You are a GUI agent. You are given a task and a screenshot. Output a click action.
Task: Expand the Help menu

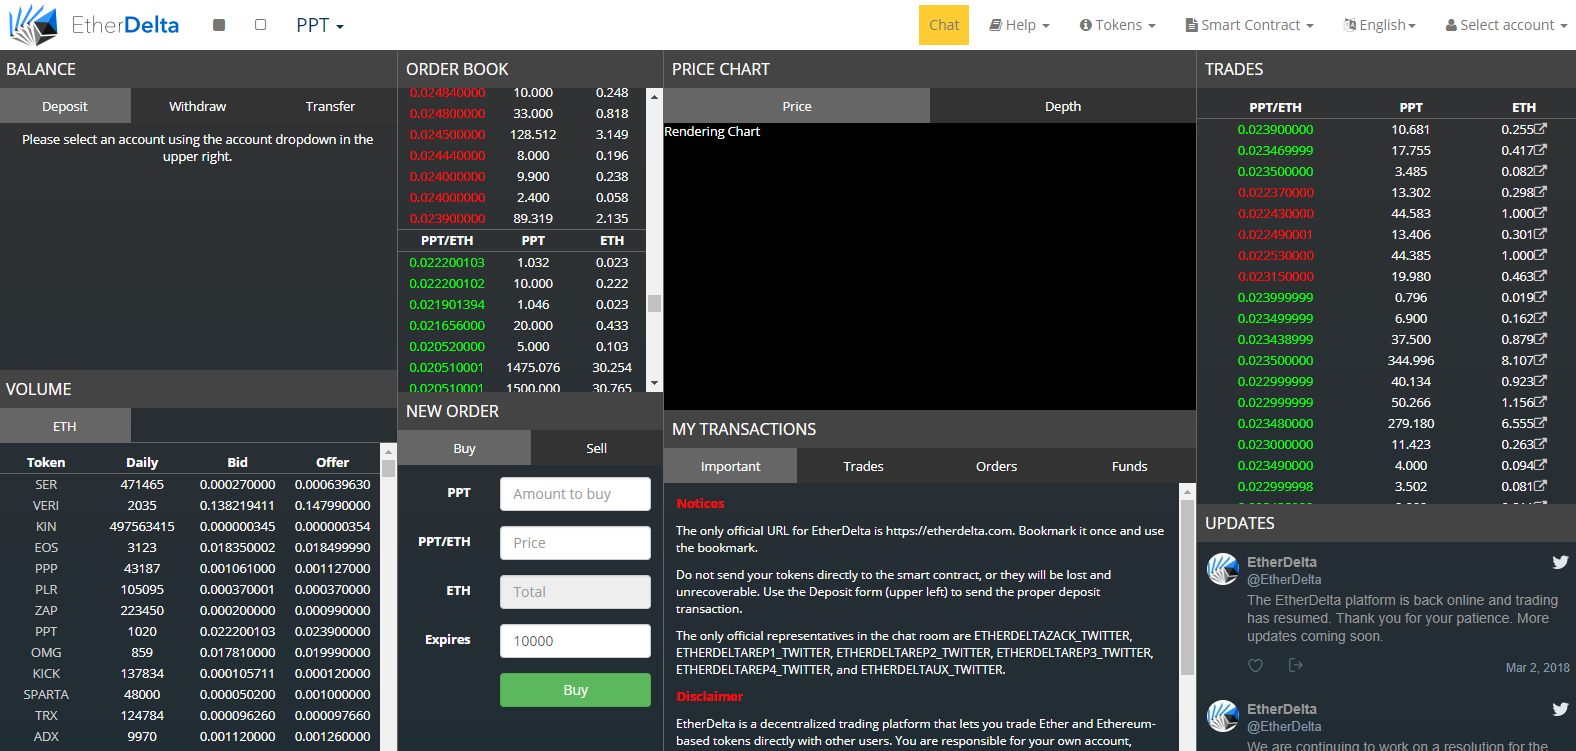(1019, 25)
